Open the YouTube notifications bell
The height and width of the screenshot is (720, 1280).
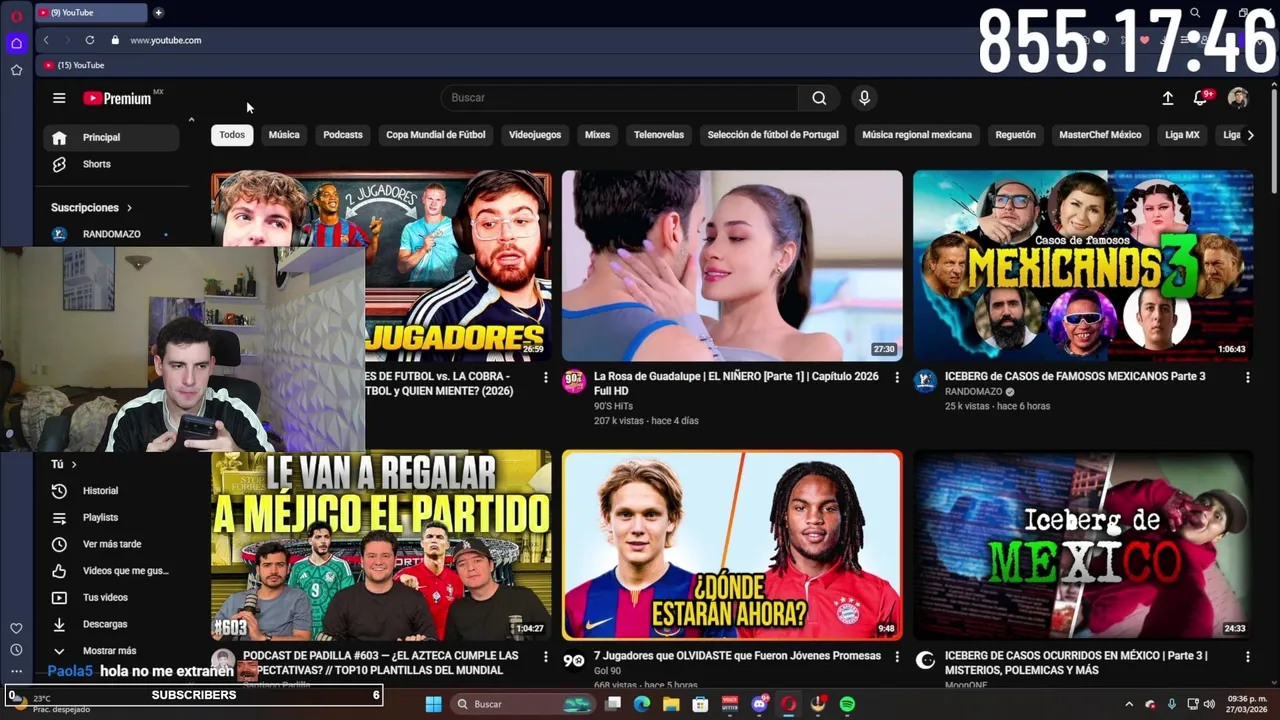[1201, 98]
